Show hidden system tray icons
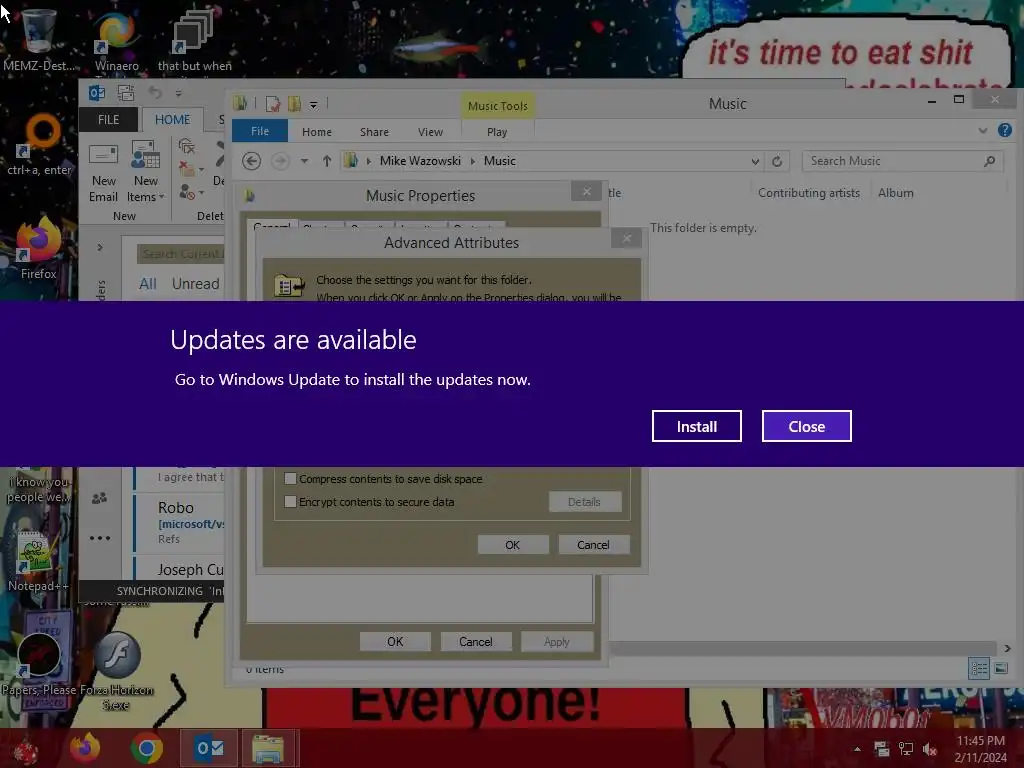Screen dimensions: 1024x768 (857, 749)
